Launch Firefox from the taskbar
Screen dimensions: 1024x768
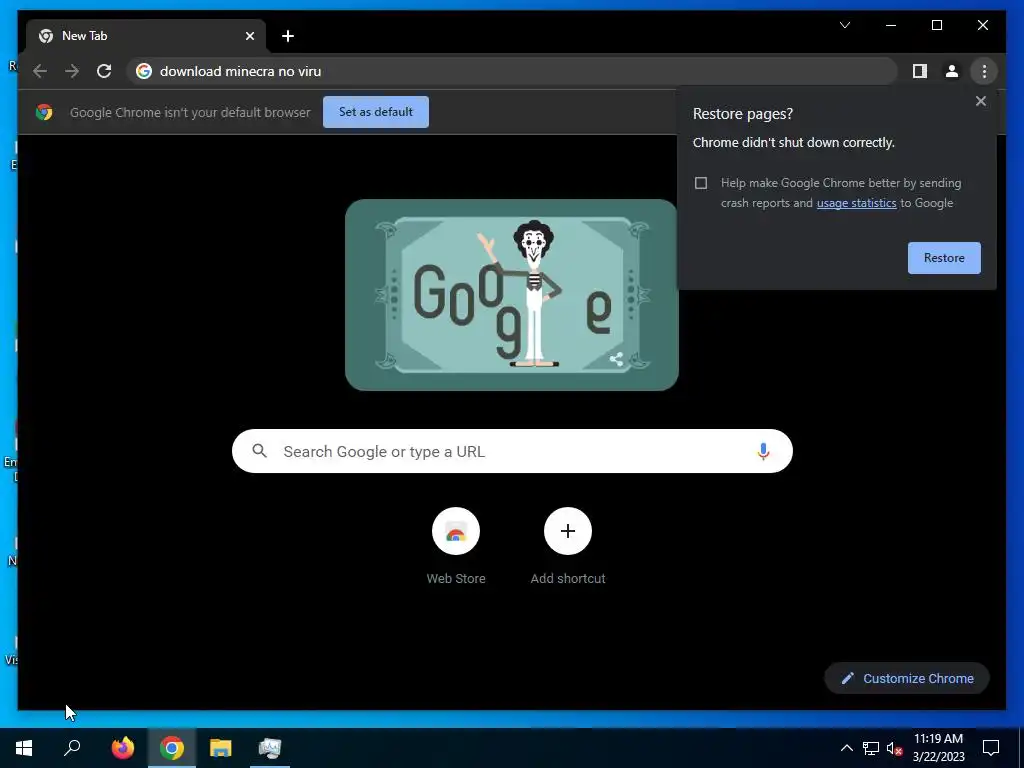(122, 748)
